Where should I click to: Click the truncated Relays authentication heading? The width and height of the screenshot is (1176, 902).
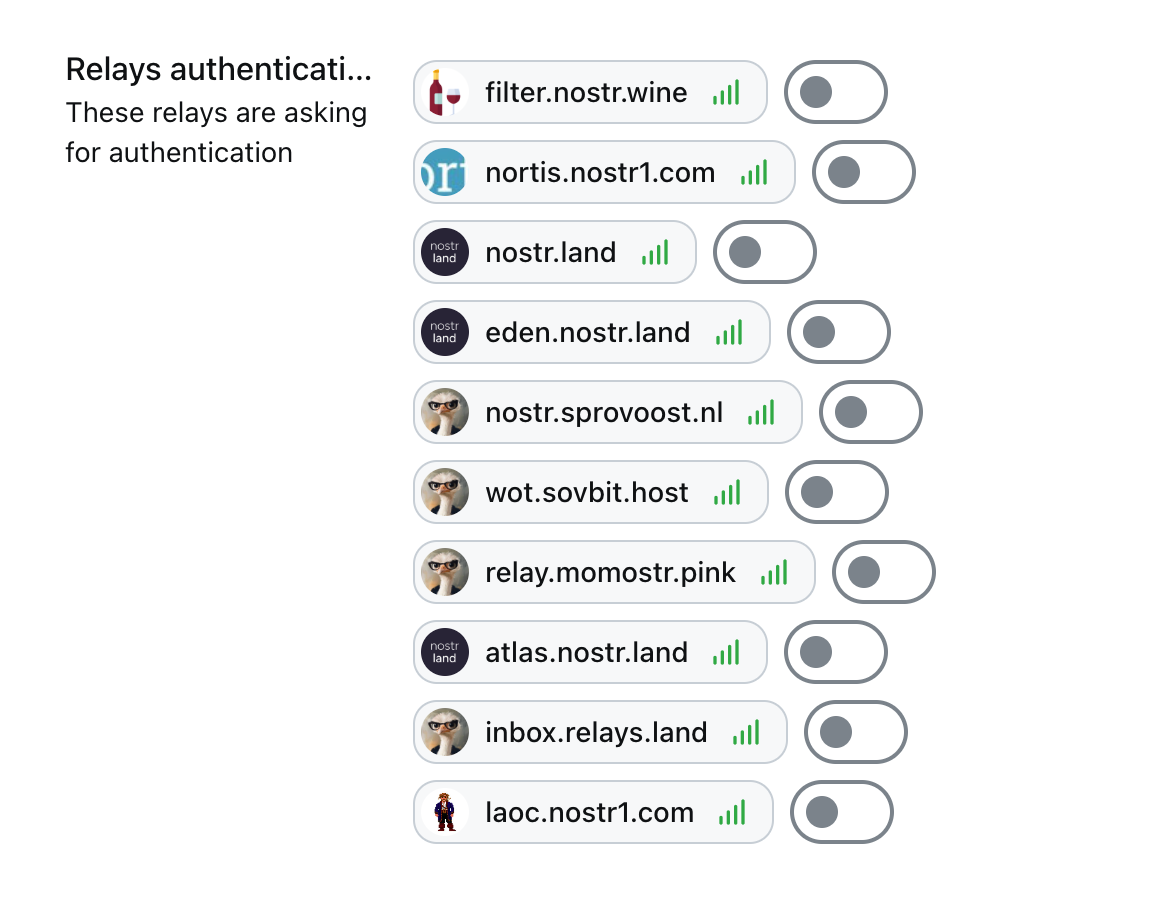click(218, 70)
